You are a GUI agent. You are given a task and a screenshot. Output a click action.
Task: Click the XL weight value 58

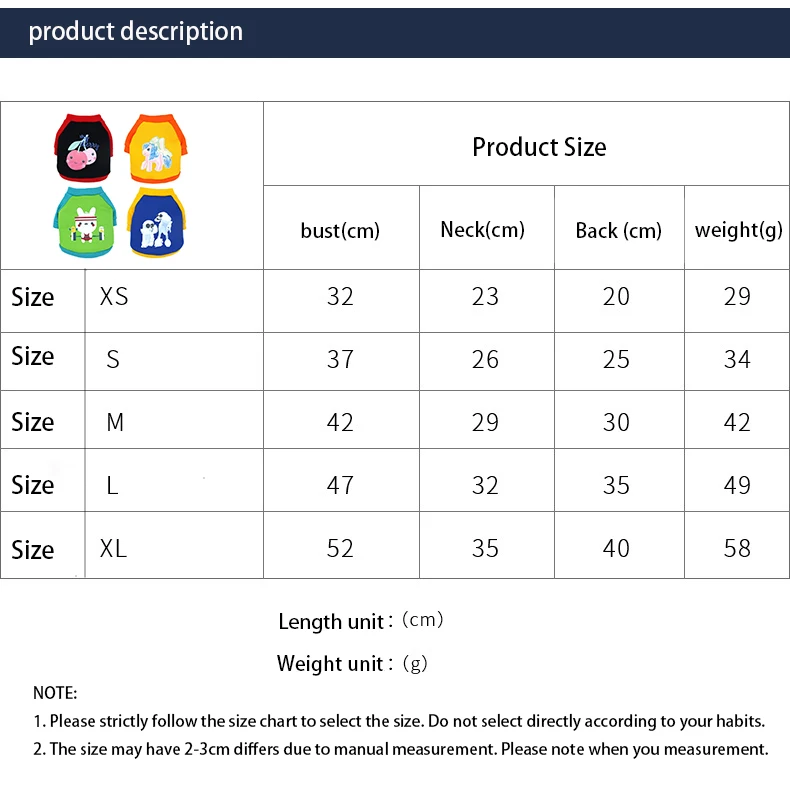(x=737, y=548)
